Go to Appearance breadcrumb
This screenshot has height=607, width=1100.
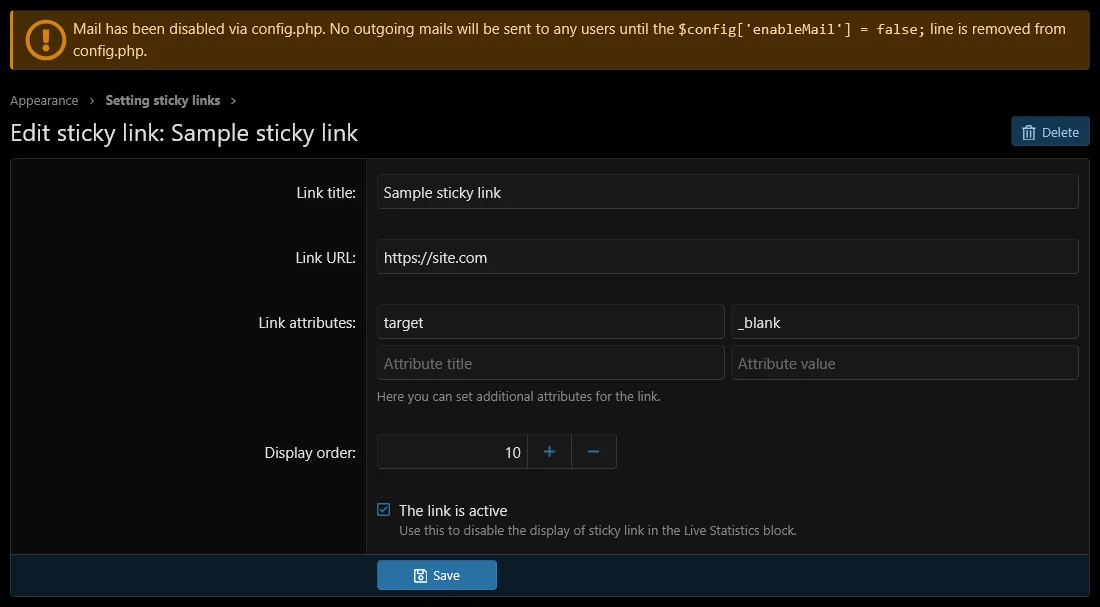(44, 100)
